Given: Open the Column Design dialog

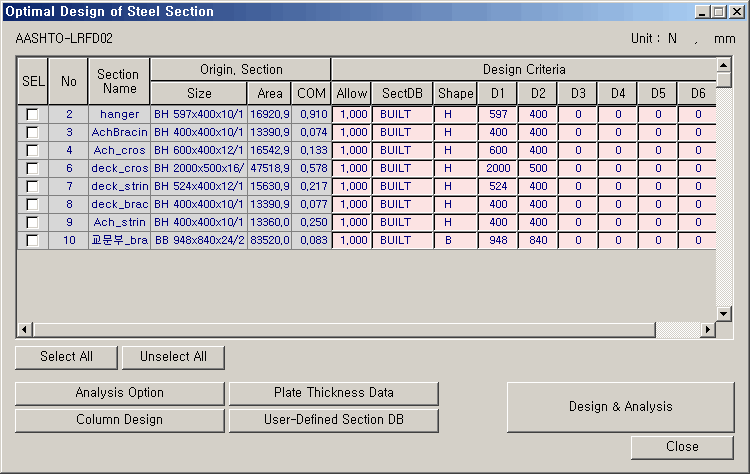Looking at the screenshot, I should point(120,420).
